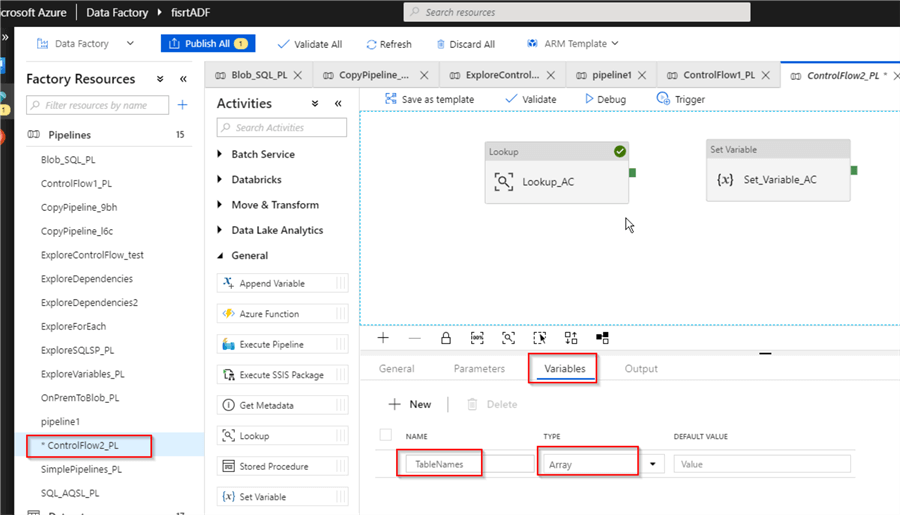Click the Set_Variable_AC node on canvas
This screenshot has height=515, width=900.
point(778,171)
